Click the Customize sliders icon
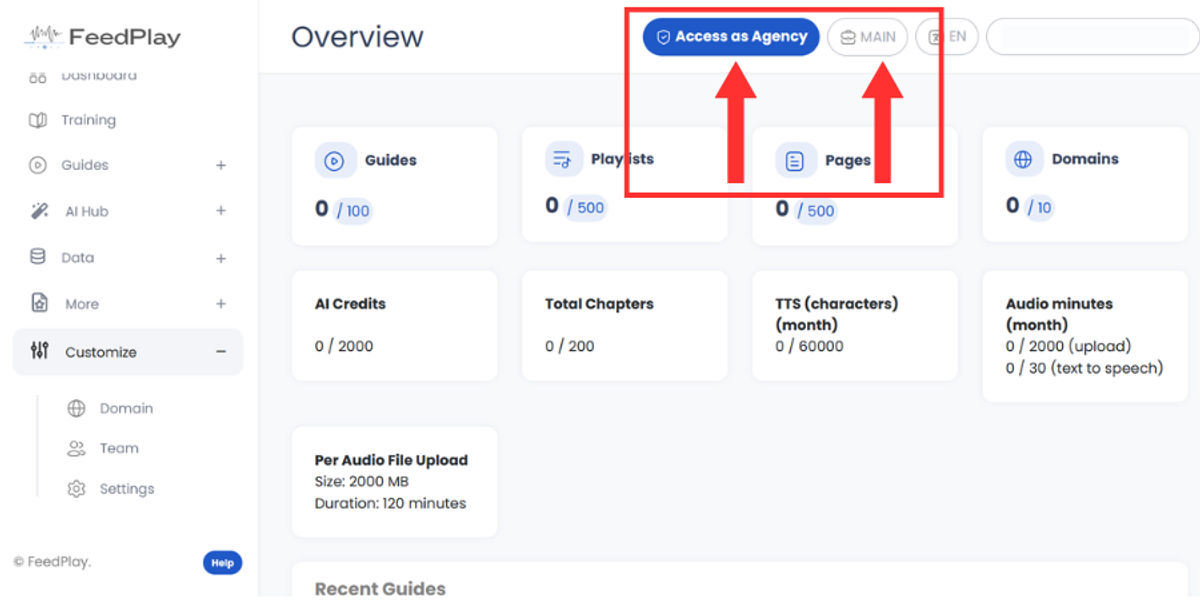Viewport: 1200px width, 600px height. pyautogui.click(x=40, y=351)
